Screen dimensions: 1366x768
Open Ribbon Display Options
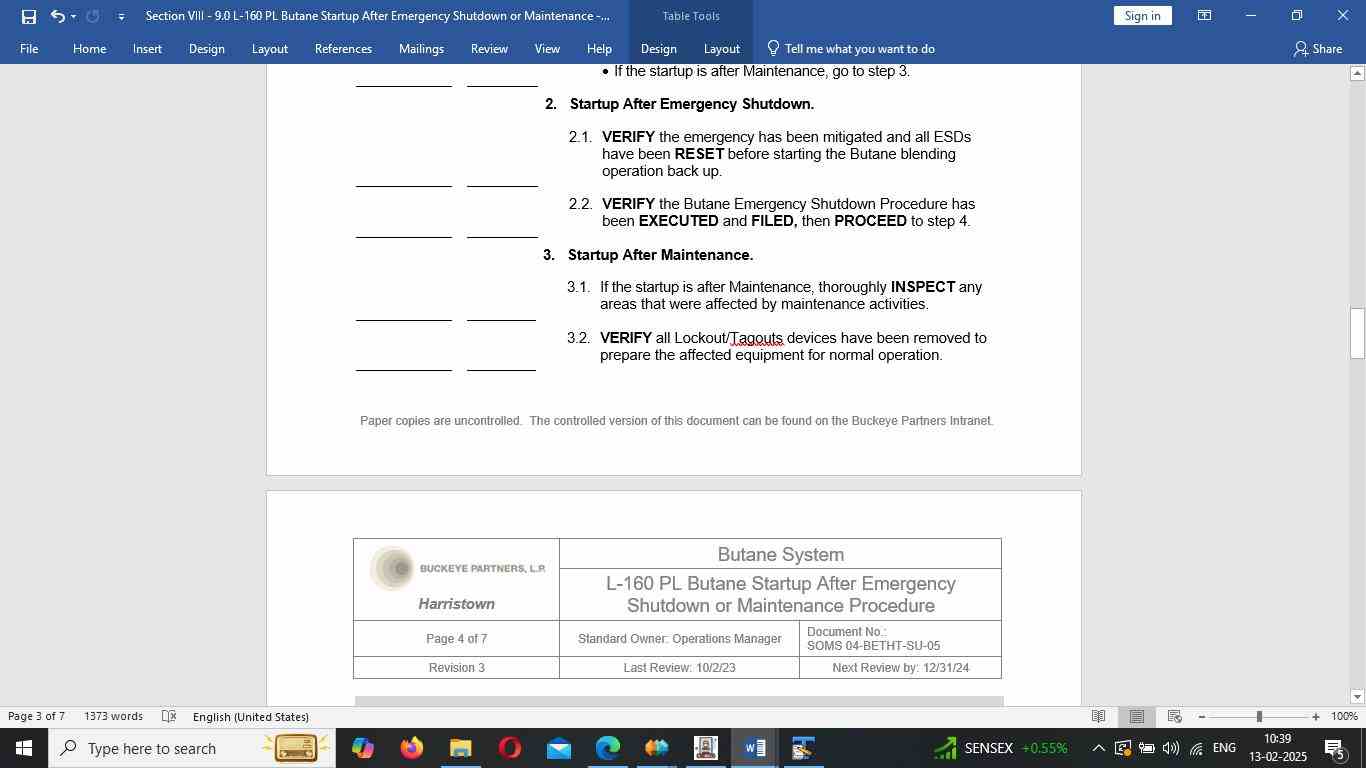(x=1205, y=16)
